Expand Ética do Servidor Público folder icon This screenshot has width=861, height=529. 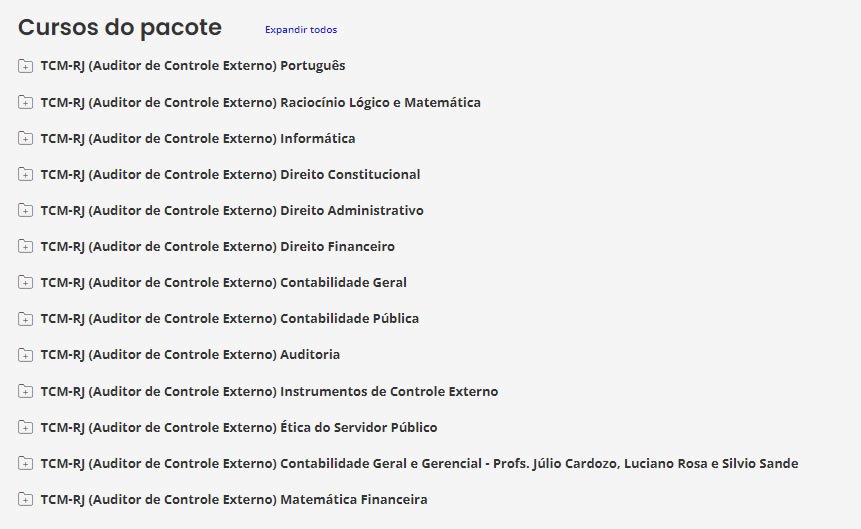(x=25, y=427)
